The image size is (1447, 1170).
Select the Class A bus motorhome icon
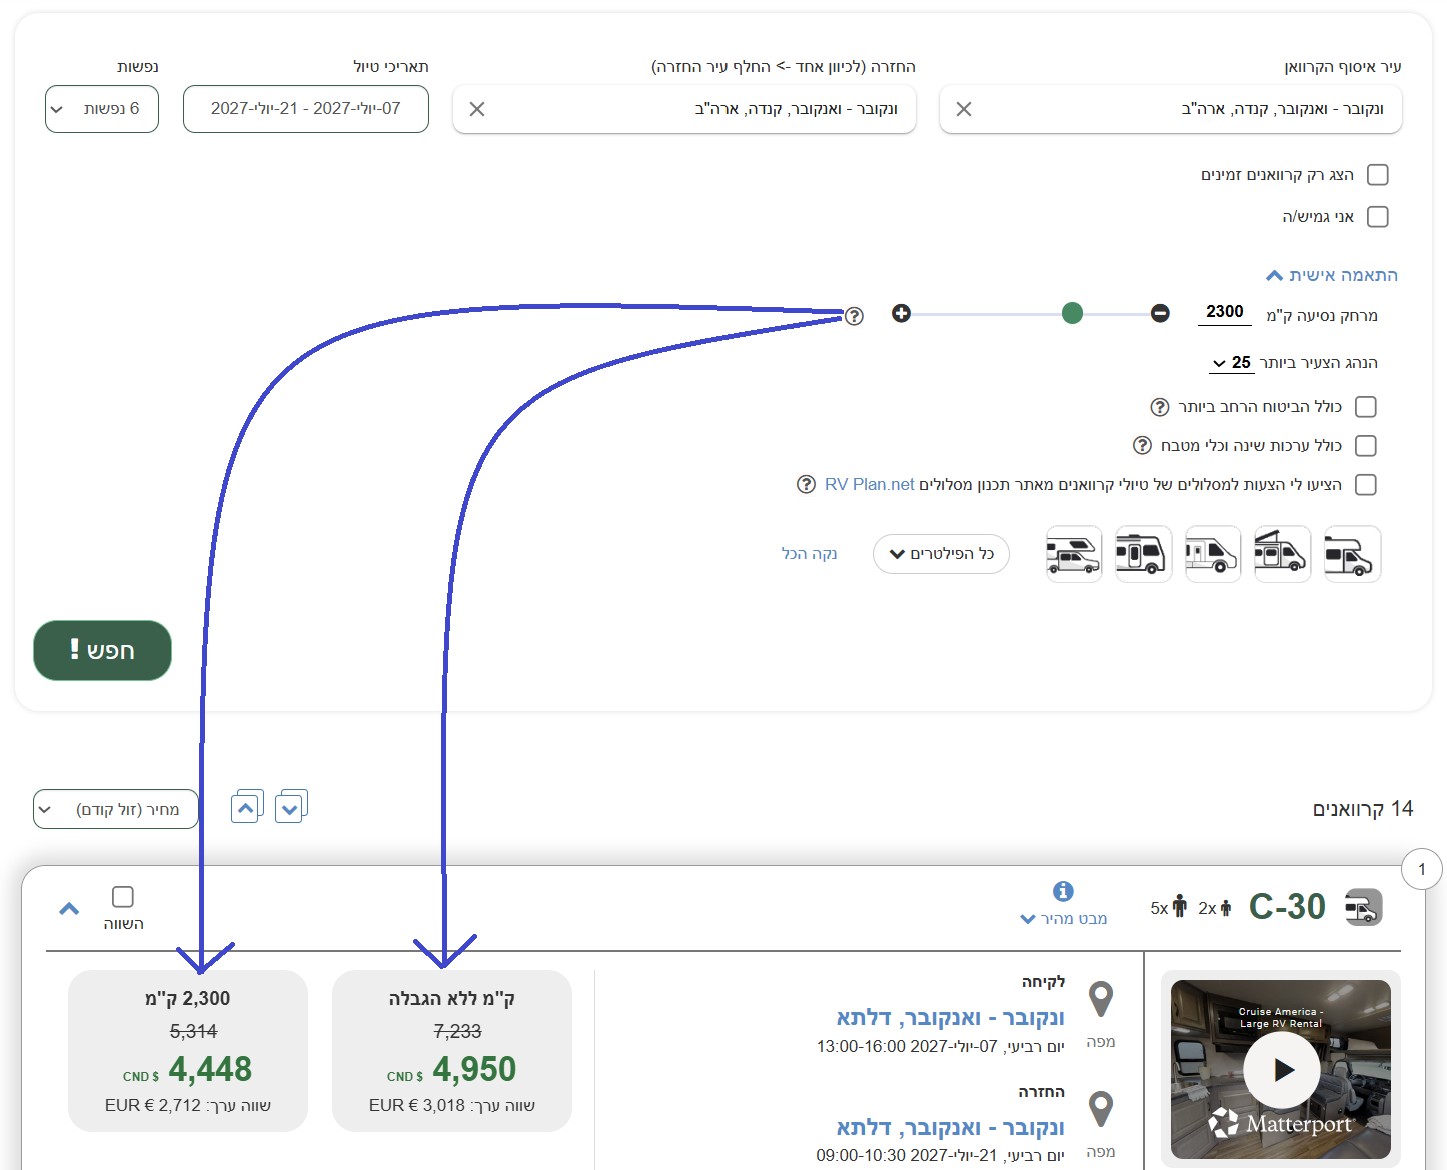(x=1143, y=554)
